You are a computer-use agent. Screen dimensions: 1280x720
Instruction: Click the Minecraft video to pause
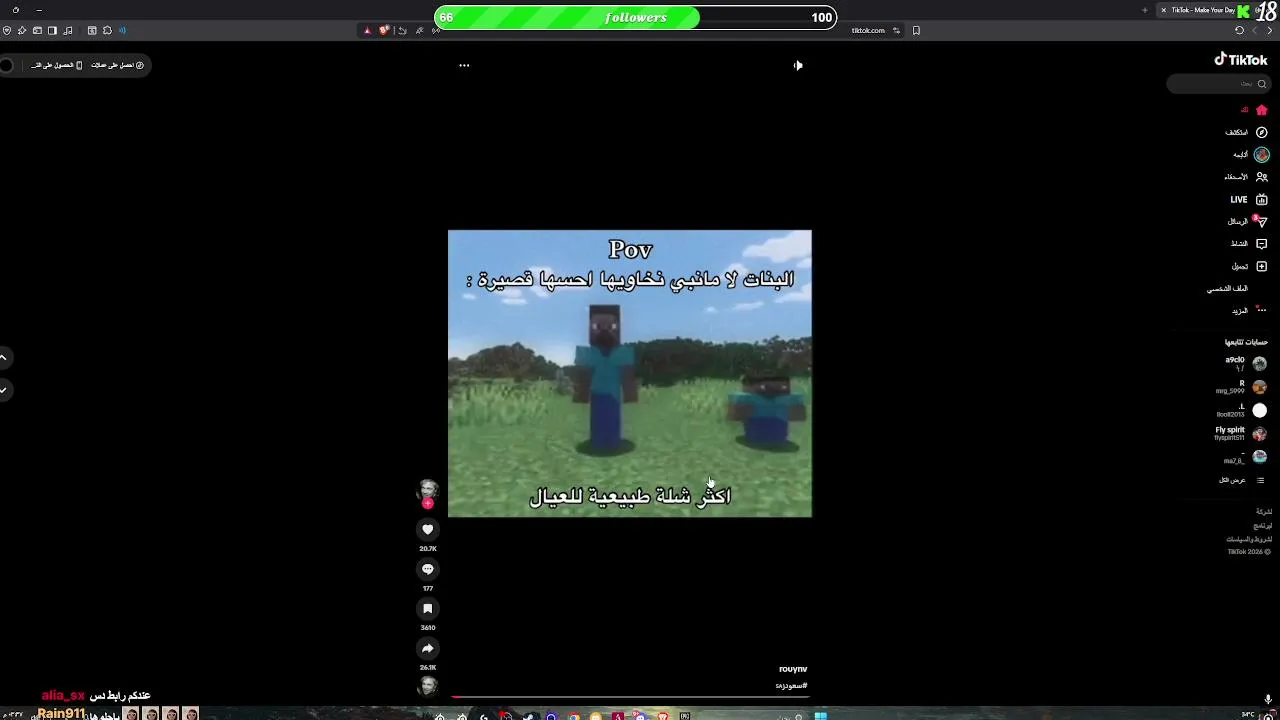[x=630, y=373]
